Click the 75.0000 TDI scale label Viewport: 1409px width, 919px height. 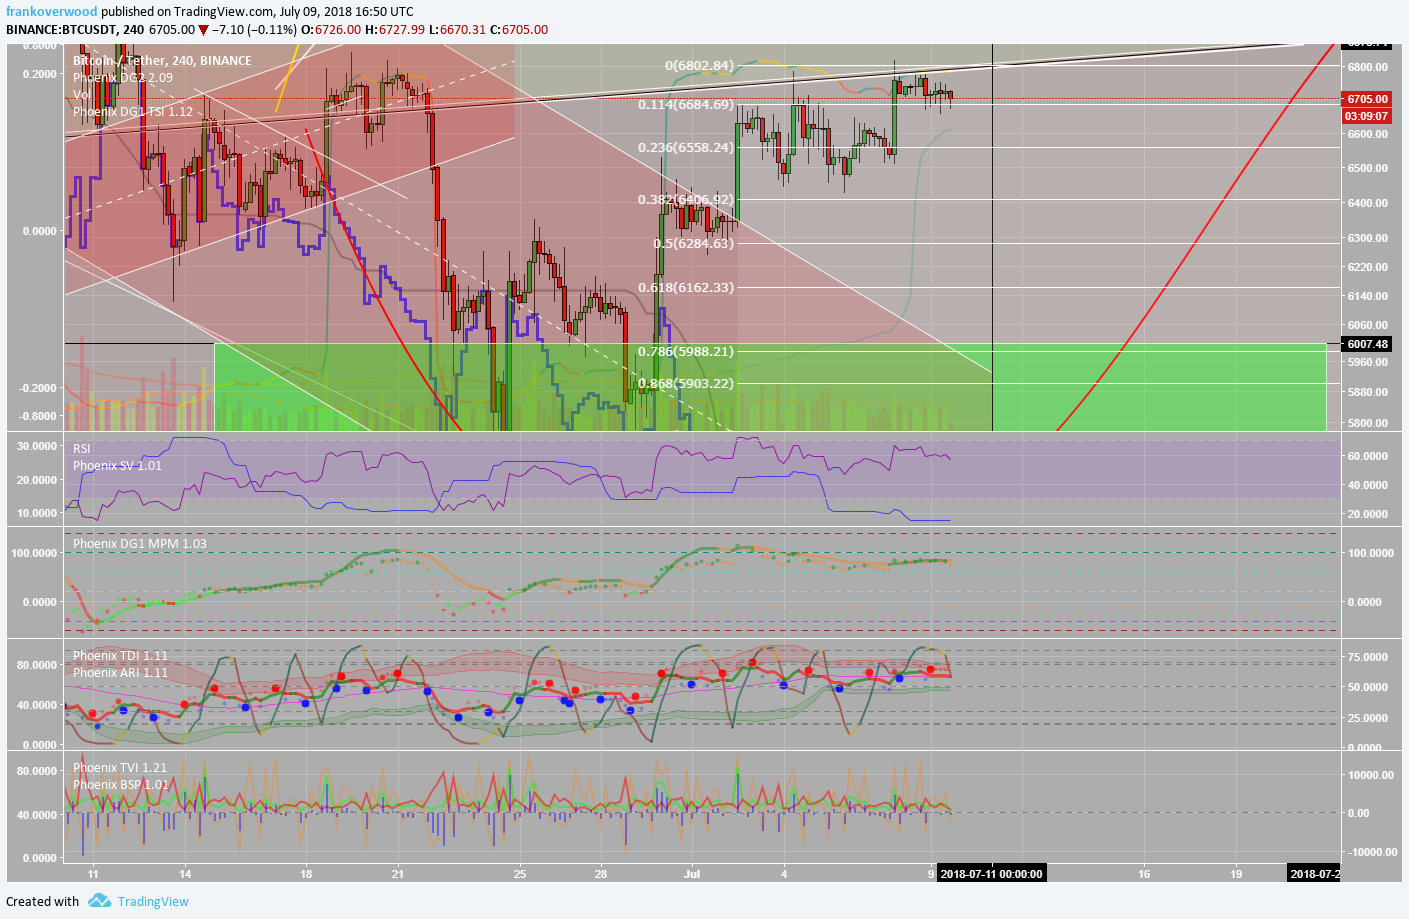coord(1367,657)
